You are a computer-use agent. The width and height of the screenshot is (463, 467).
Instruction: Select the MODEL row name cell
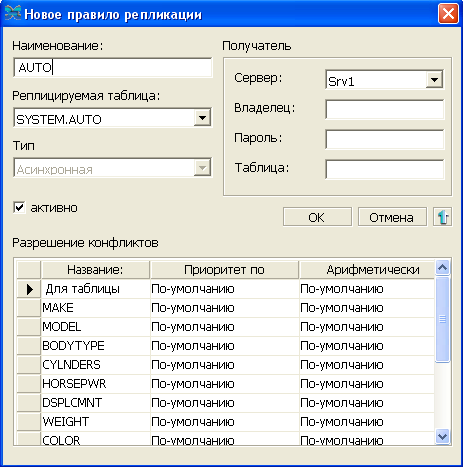pos(96,327)
